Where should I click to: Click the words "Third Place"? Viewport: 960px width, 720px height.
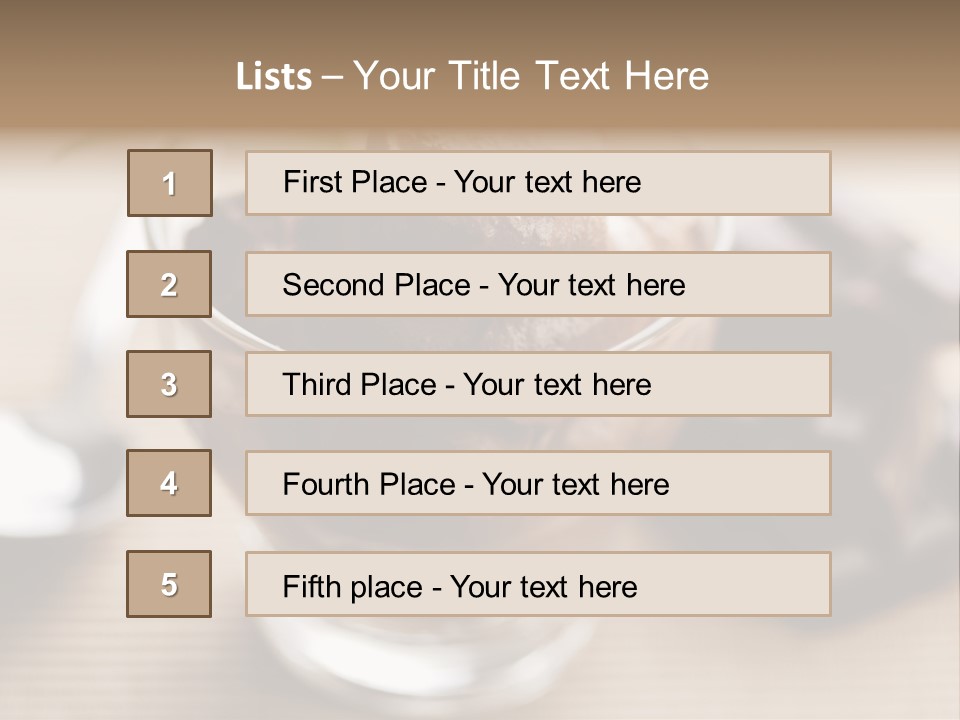click(359, 385)
